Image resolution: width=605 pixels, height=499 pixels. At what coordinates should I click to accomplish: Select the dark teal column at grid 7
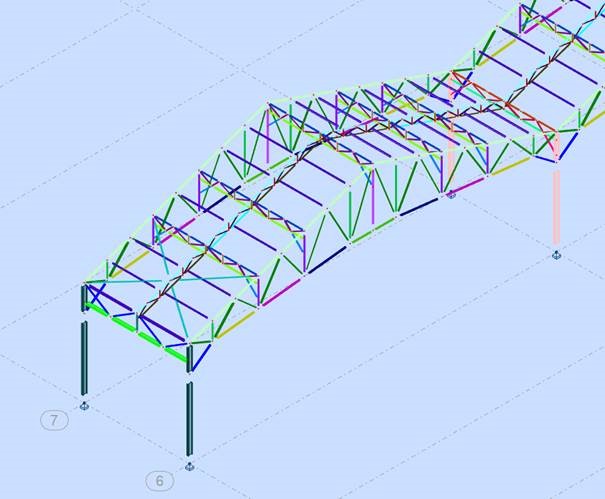click(x=84, y=358)
